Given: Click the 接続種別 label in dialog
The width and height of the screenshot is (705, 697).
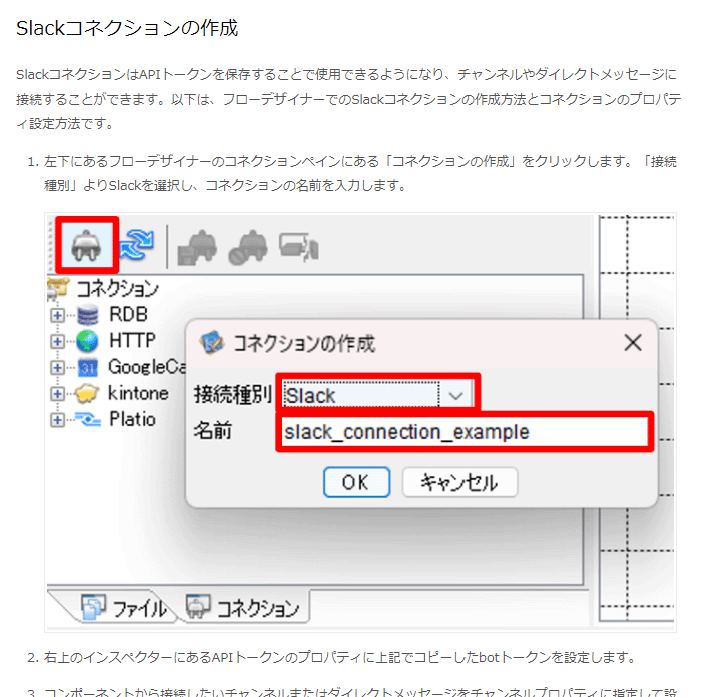Looking at the screenshot, I should (x=232, y=394).
